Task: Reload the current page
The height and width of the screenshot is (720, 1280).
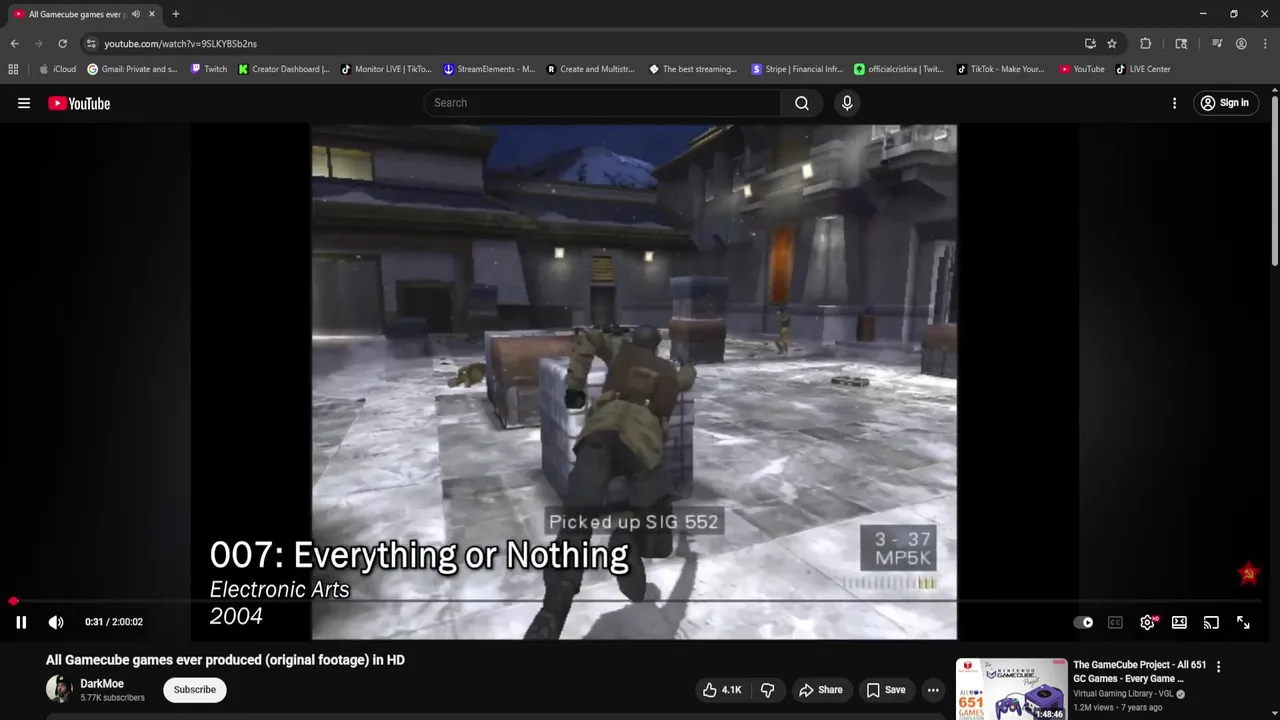Action: click(x=62, y=44)
